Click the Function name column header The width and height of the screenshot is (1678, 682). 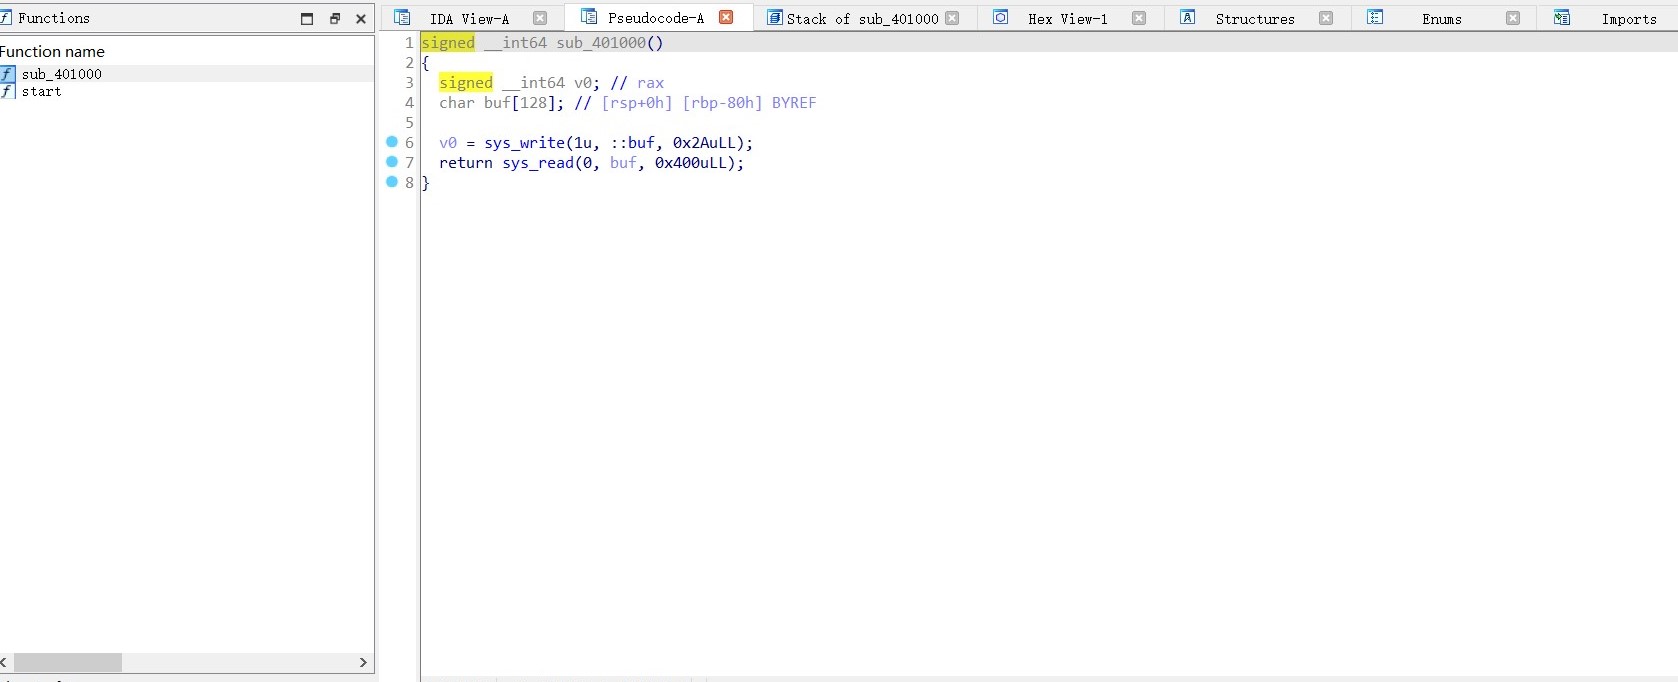(x=53, y=52)
